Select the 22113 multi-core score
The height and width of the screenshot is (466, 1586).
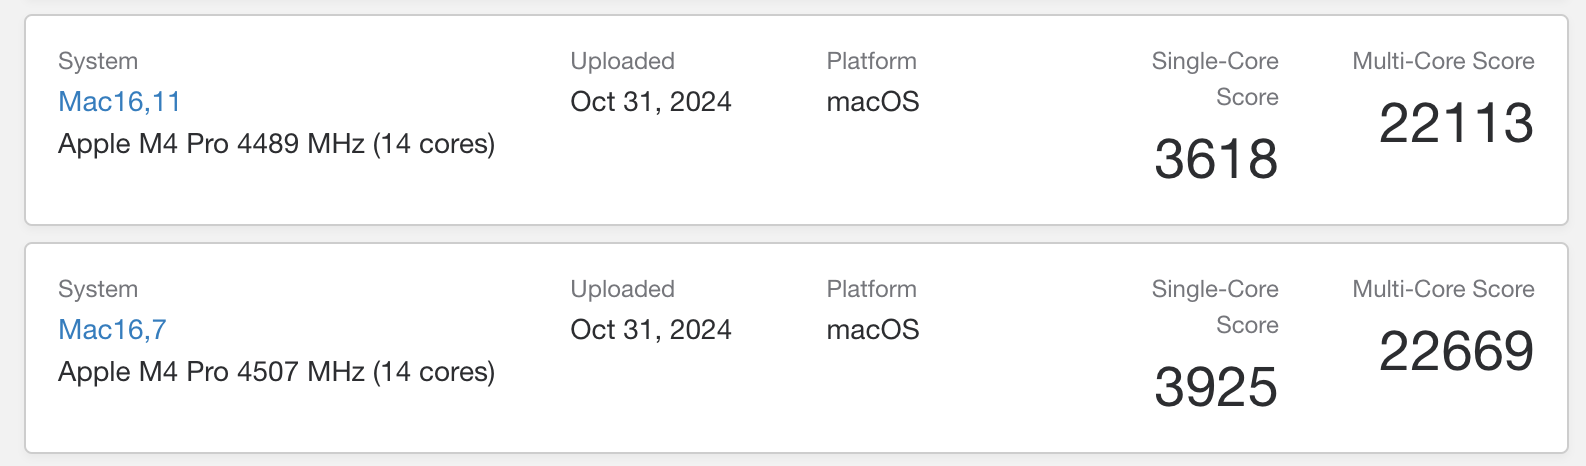(1456, 123)
